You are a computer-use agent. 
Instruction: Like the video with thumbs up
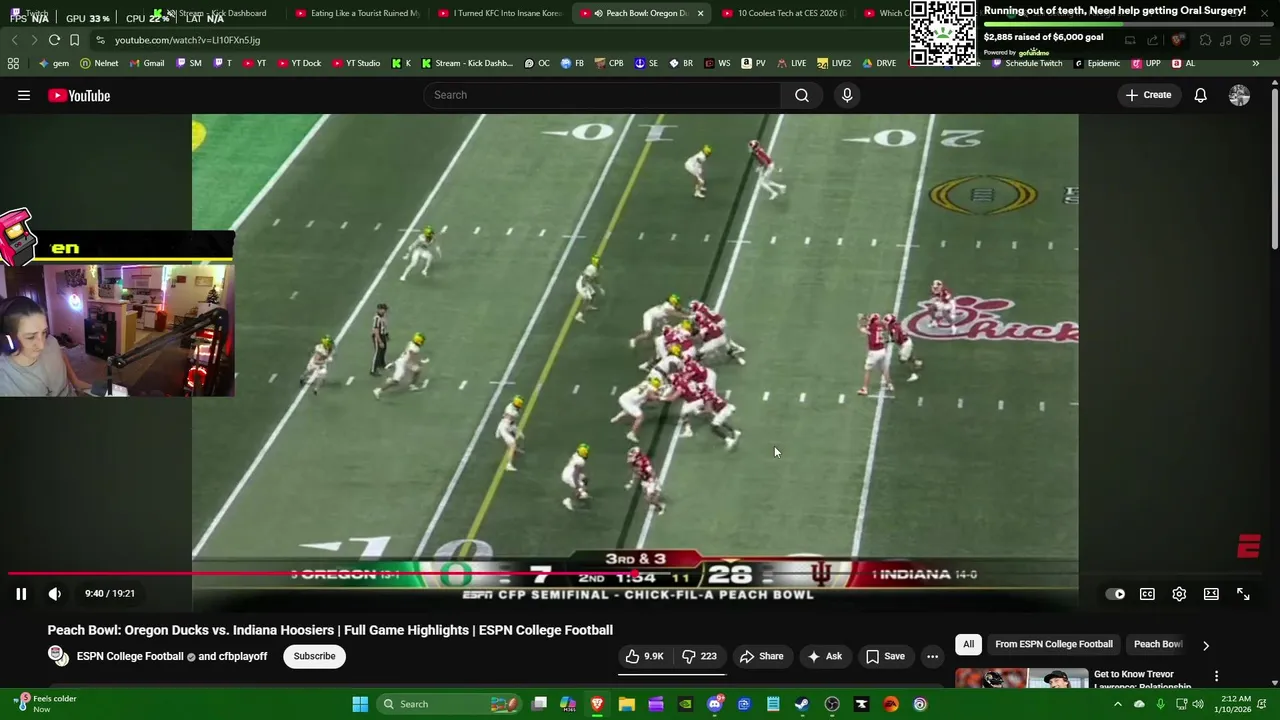tap(644, 656)
